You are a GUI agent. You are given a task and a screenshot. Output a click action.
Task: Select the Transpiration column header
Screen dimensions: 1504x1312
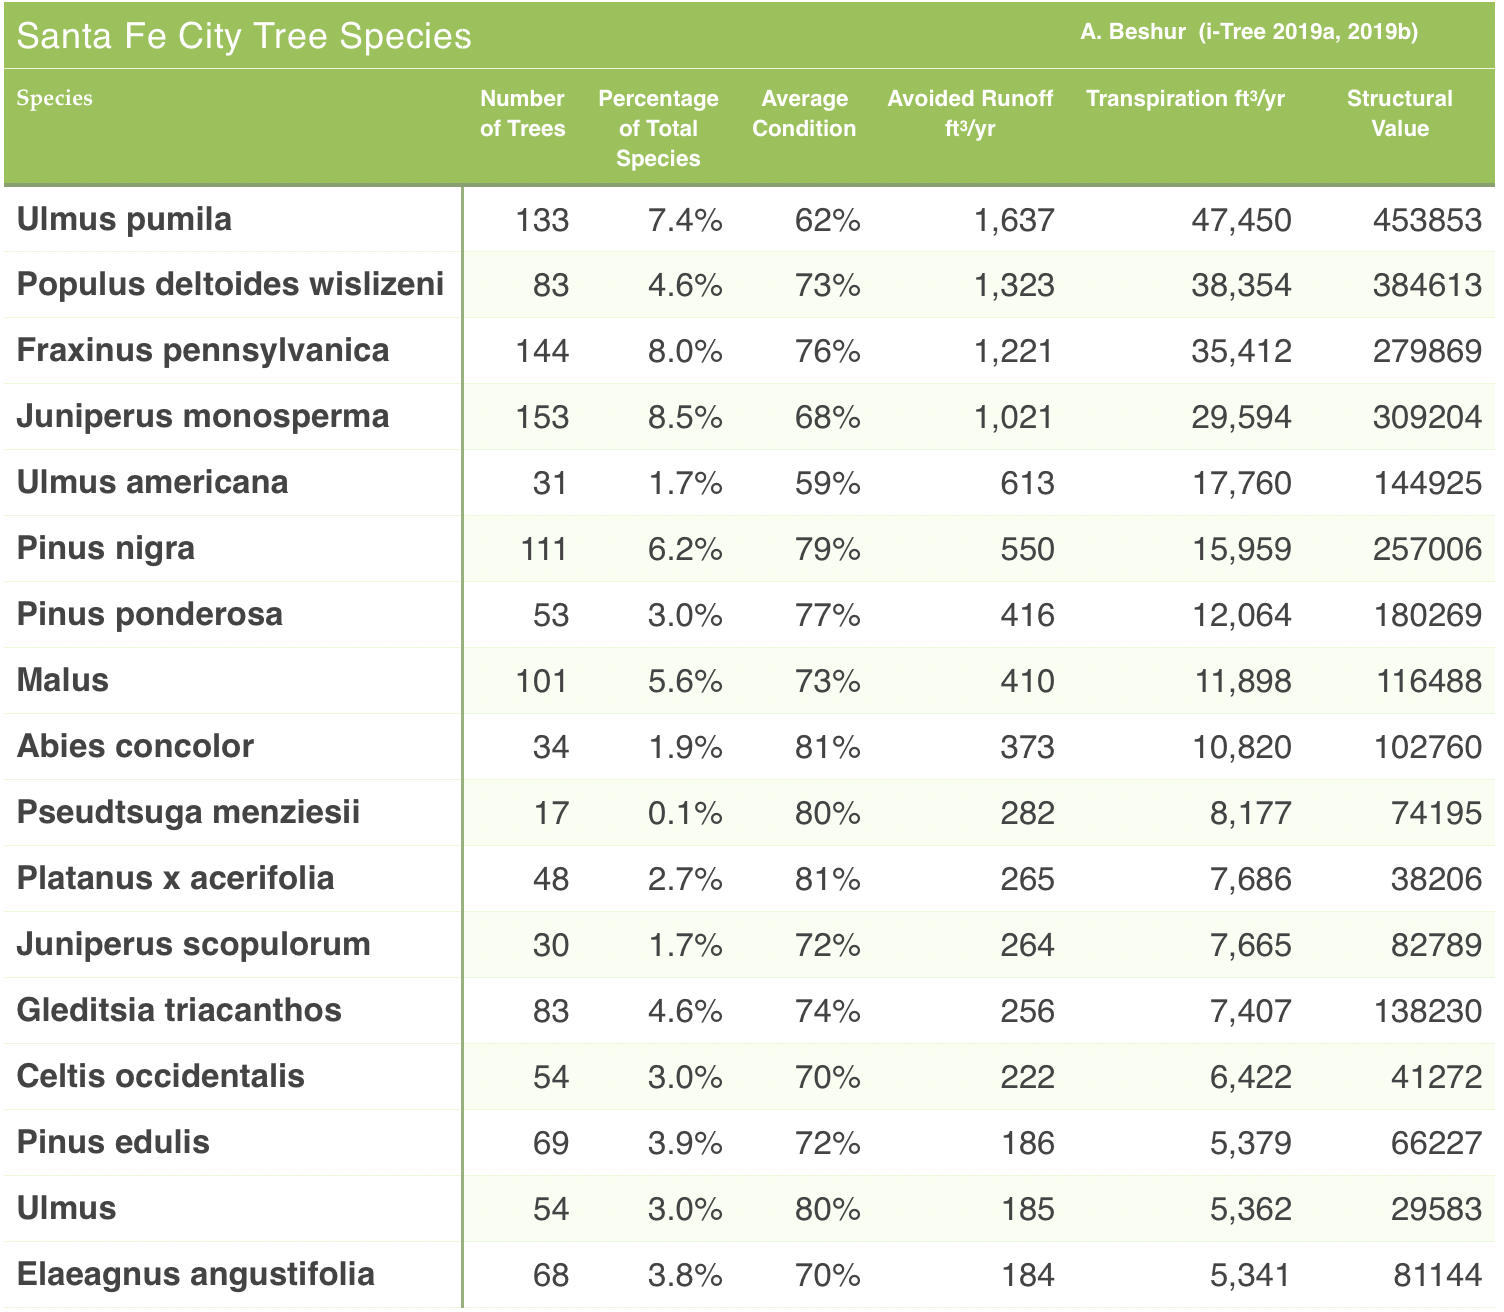click(x=1185, y=99)
